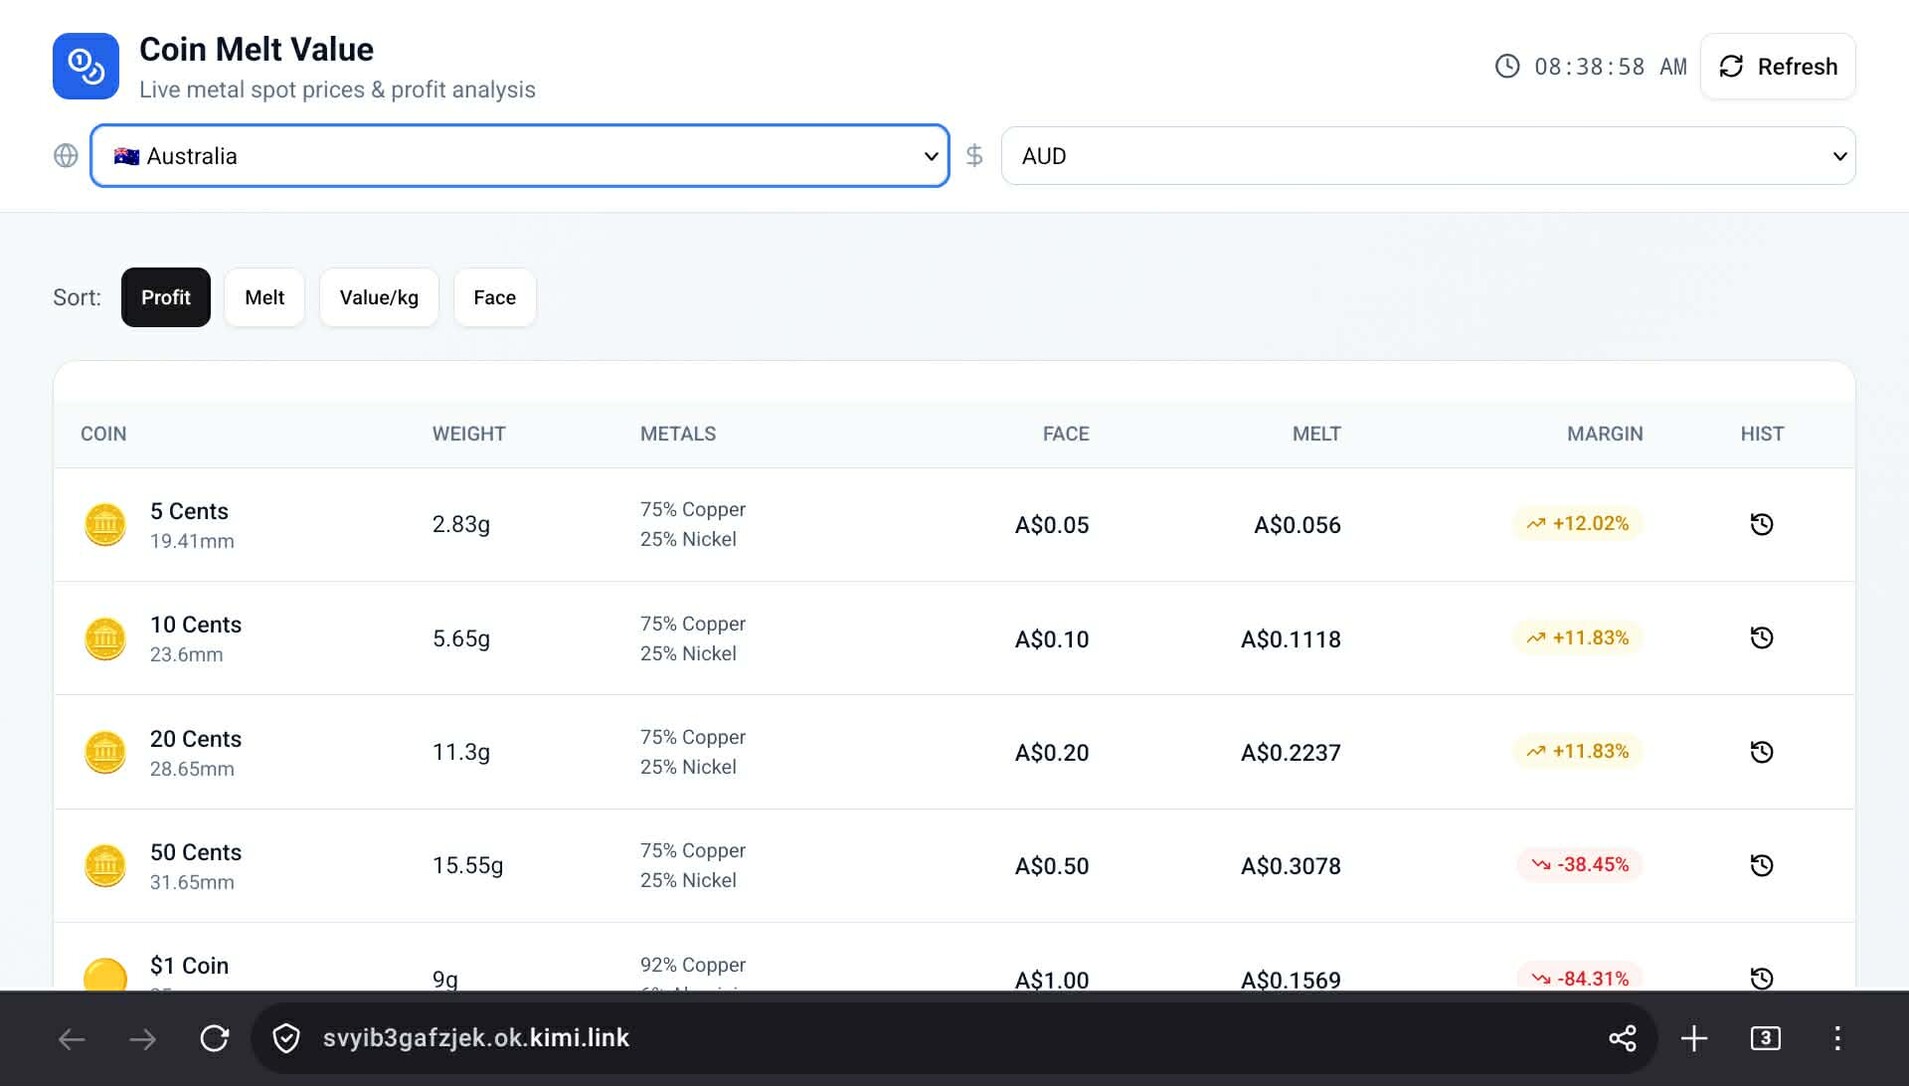1909x1086 pixels.
Task: Share the page via browser share icon
Action: 1622,1038
